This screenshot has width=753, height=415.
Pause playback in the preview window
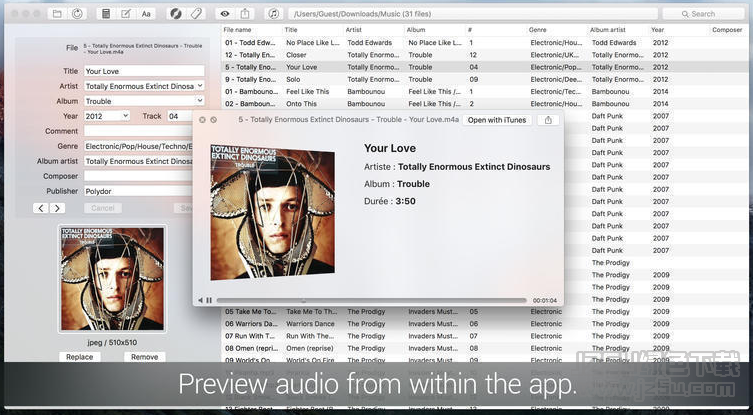point(209,300)
